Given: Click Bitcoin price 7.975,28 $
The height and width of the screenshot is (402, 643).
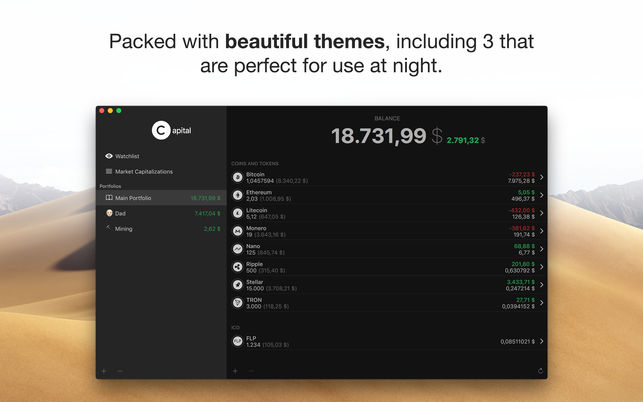Looking at the screenshot, I should (x=521, y=181).
